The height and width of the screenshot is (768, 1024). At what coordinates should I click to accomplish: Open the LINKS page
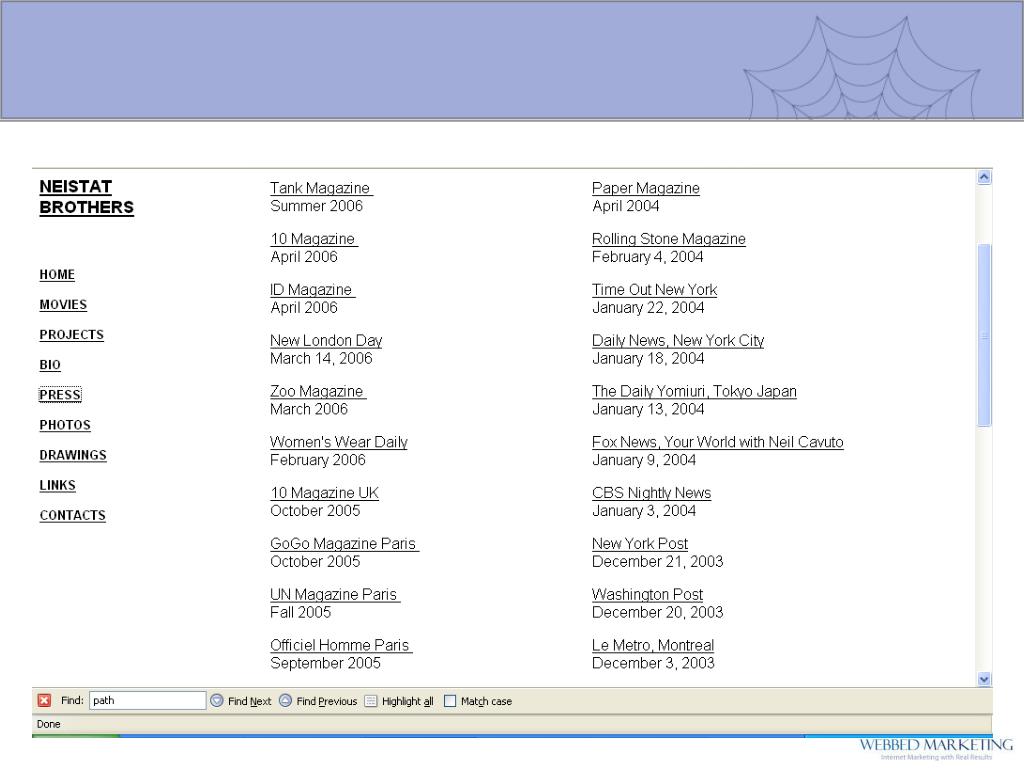coord(57,485)
